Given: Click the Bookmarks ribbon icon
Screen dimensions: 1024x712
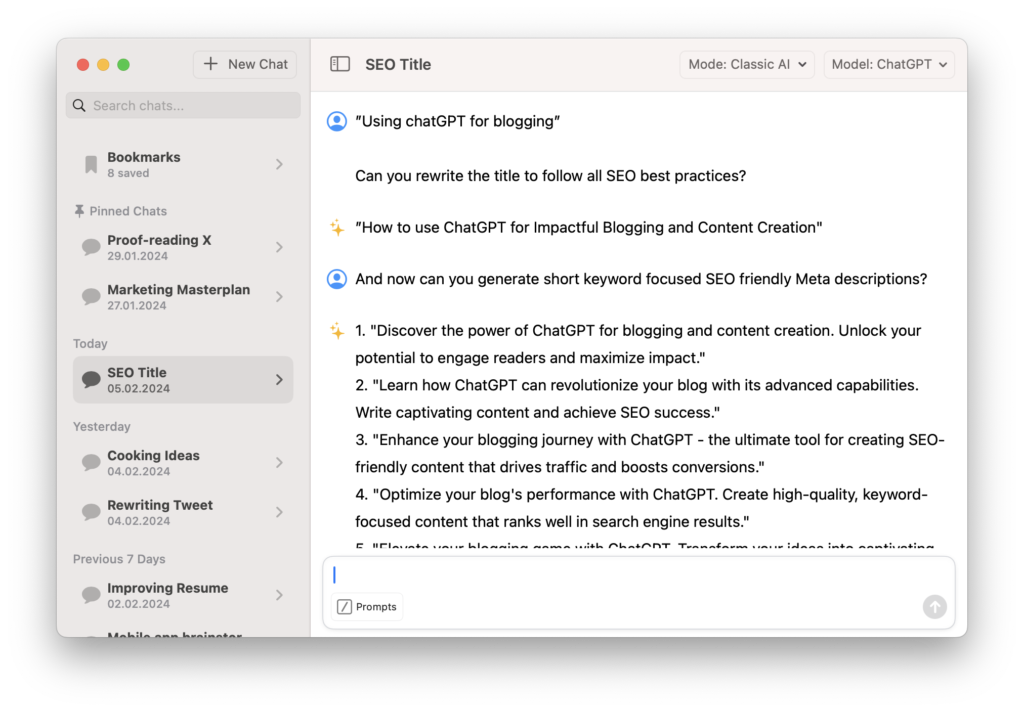Looking at the screenshot, I should [x=91, y=165].
